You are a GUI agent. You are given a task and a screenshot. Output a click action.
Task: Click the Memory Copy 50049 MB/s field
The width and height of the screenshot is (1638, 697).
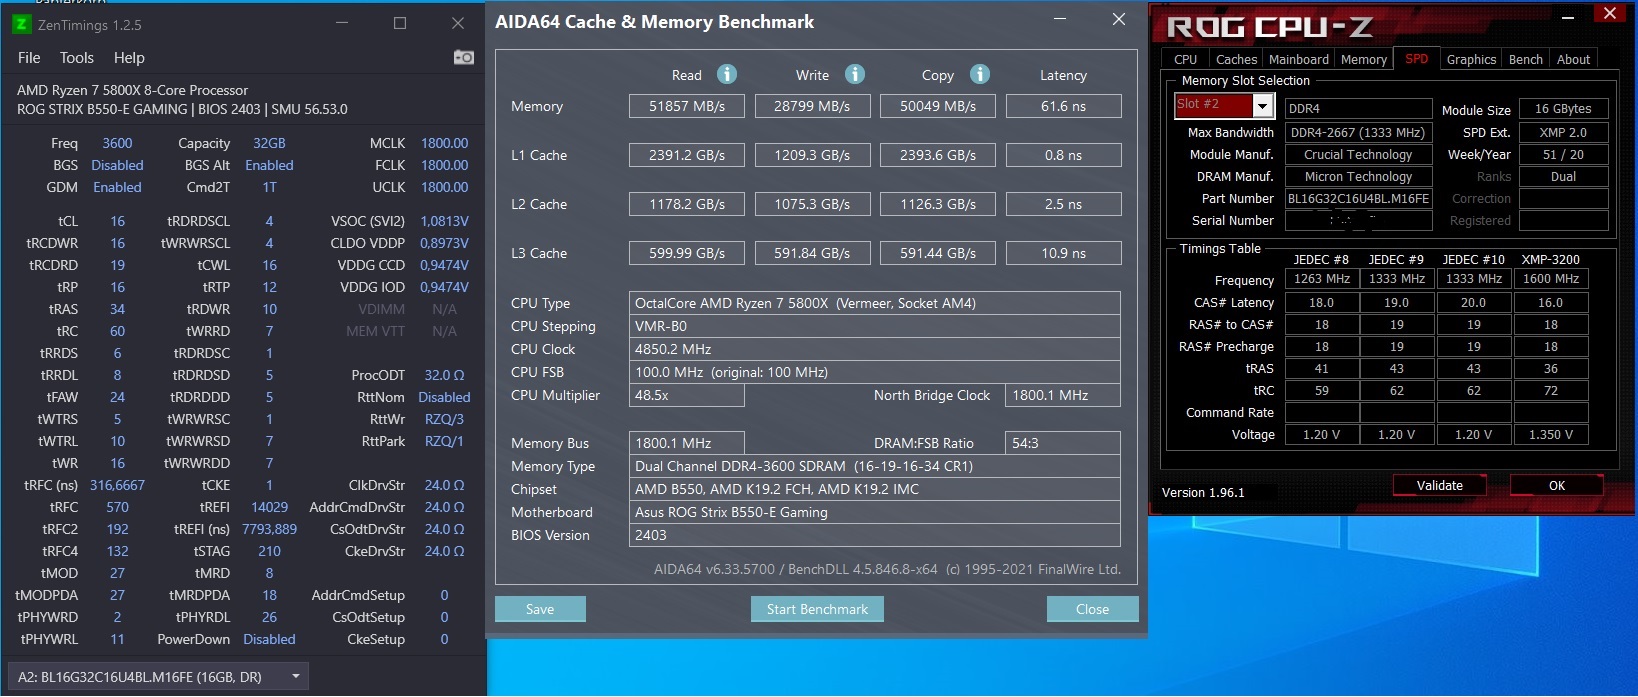[x=938, y=106]
